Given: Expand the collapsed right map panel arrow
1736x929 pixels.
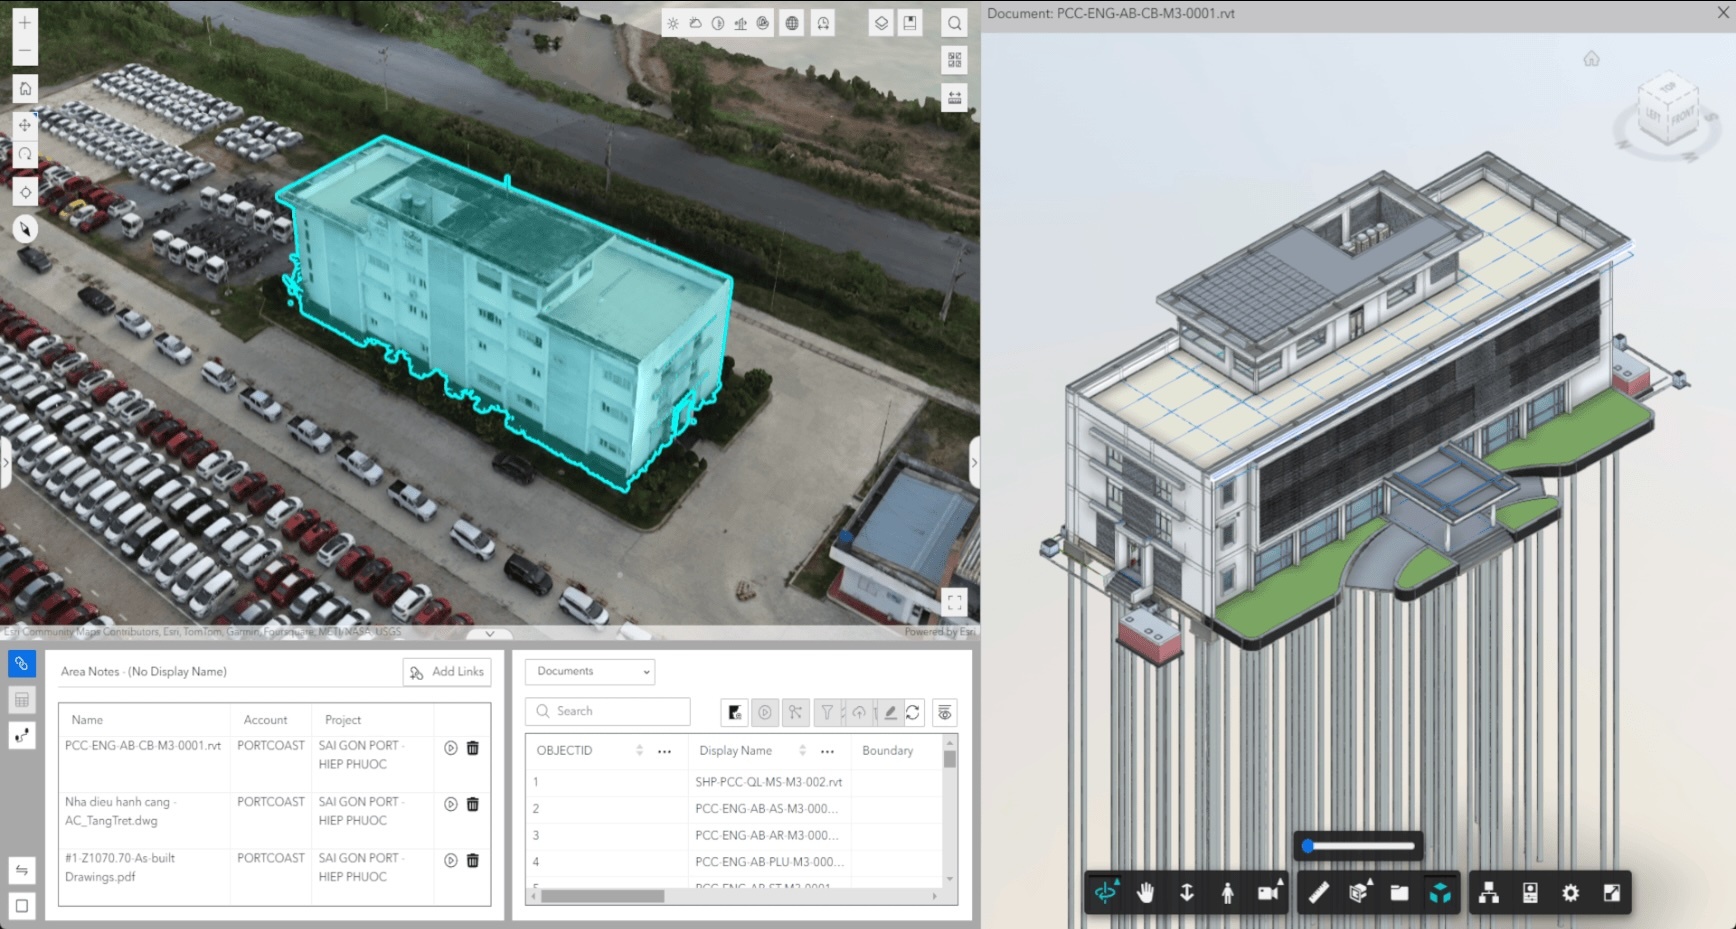Looking at the screenshot, I should pos(974,462).
